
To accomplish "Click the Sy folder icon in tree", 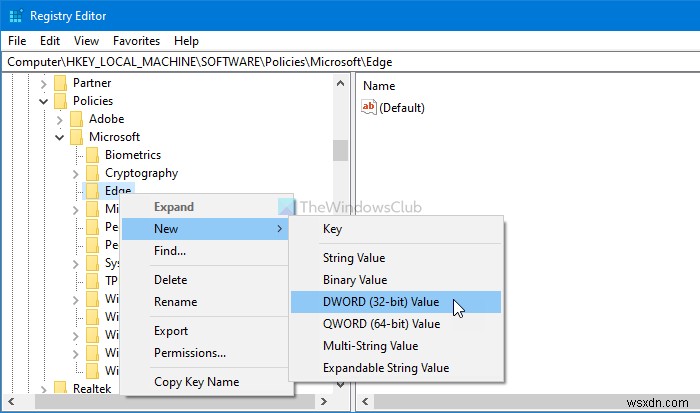I will [x=92, y=263].
